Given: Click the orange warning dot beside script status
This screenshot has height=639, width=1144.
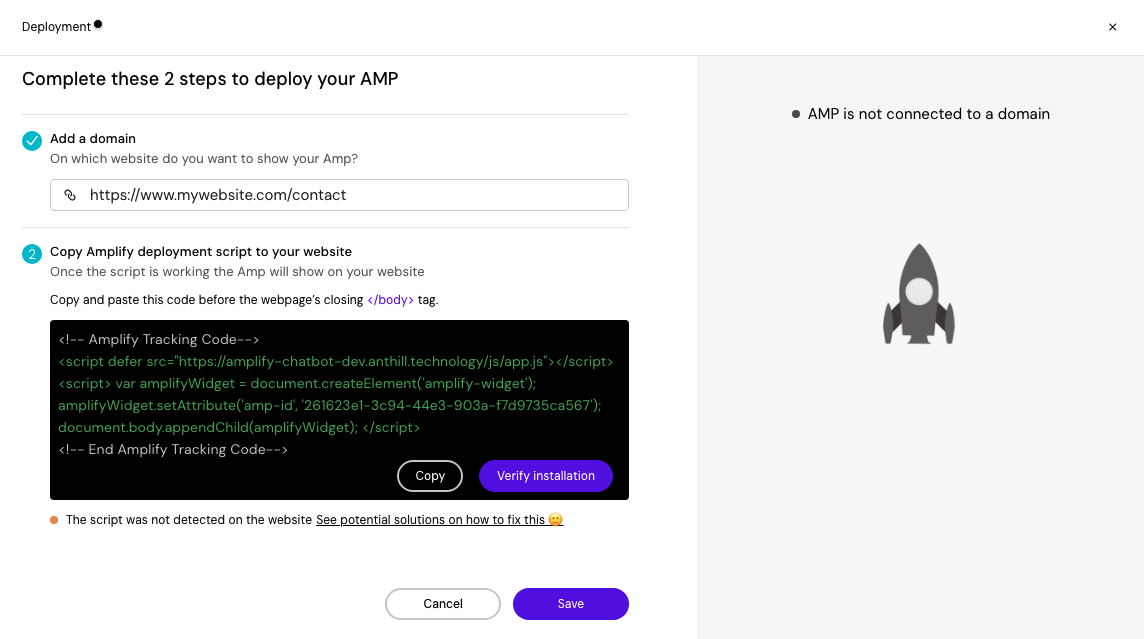Looking at the screenshot, I should pos(54,520).
